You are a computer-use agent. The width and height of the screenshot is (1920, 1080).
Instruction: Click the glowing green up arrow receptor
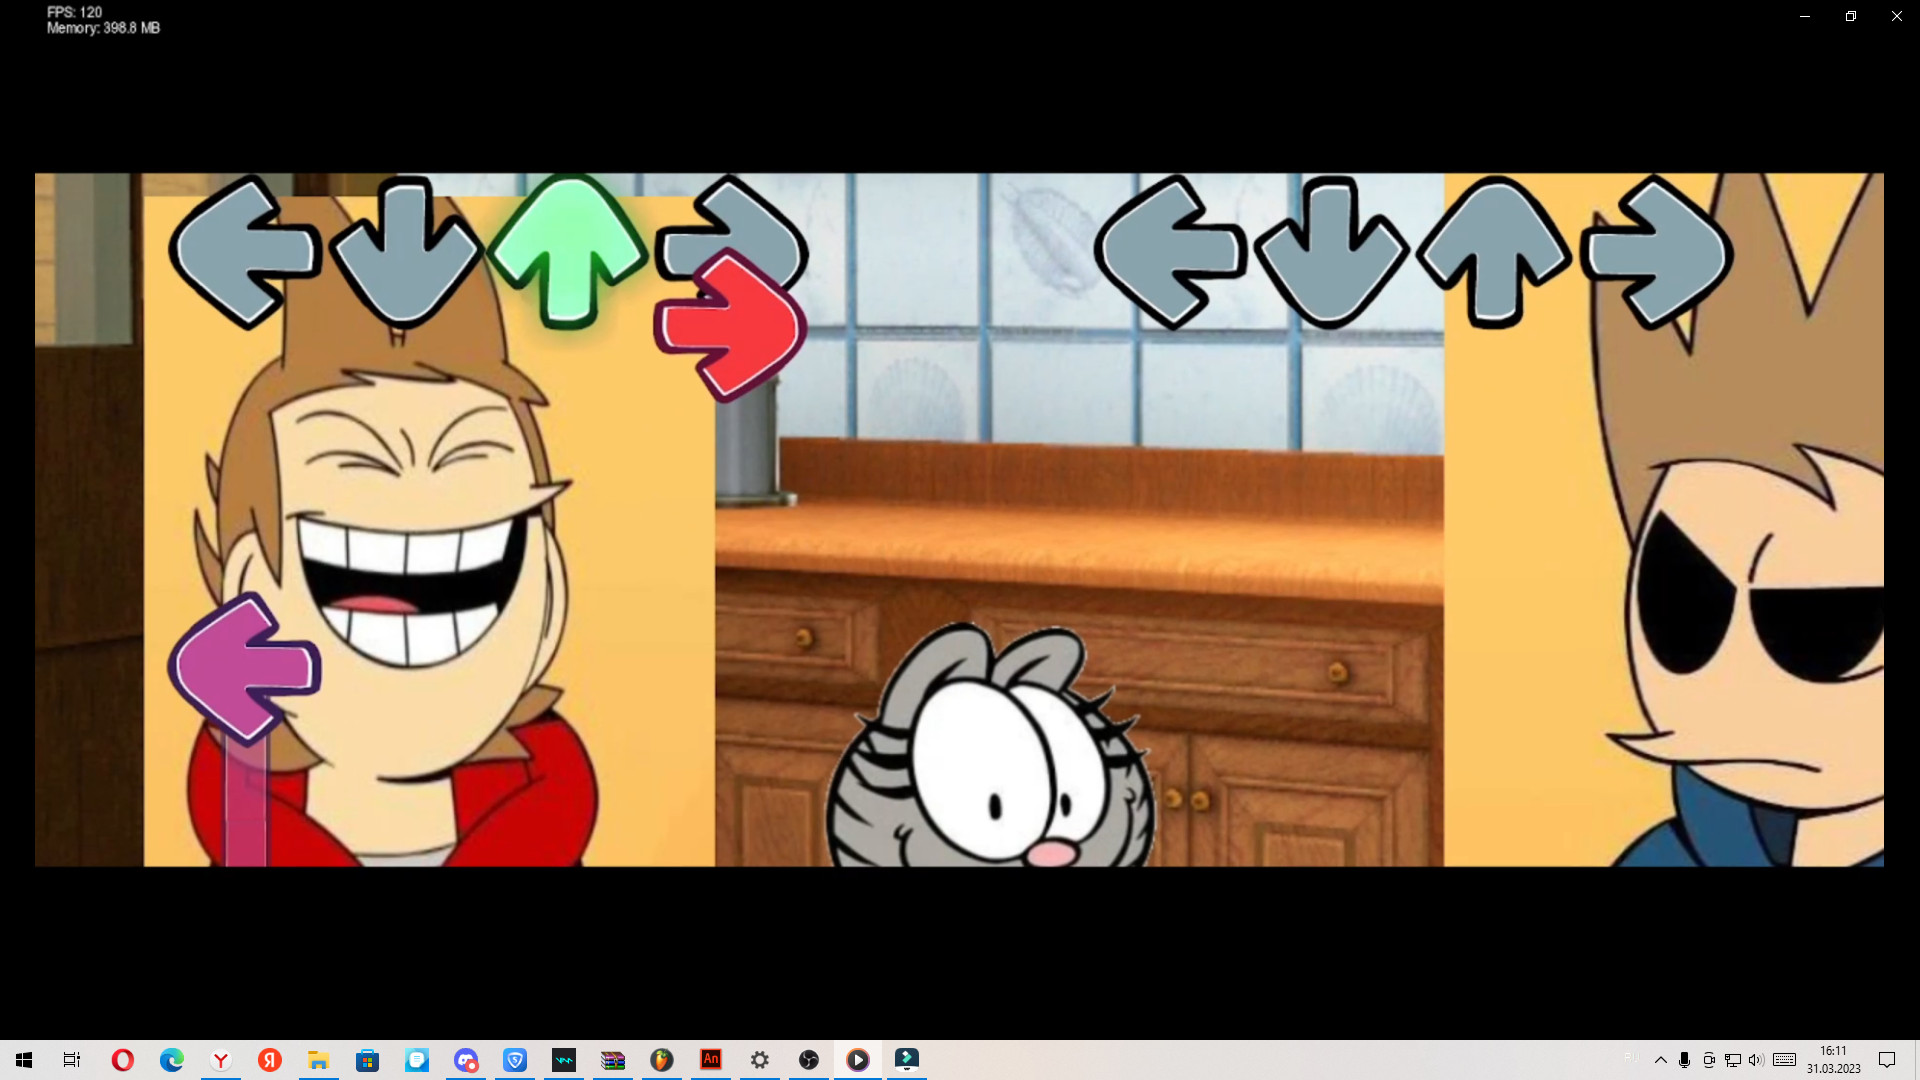point(569,250)
